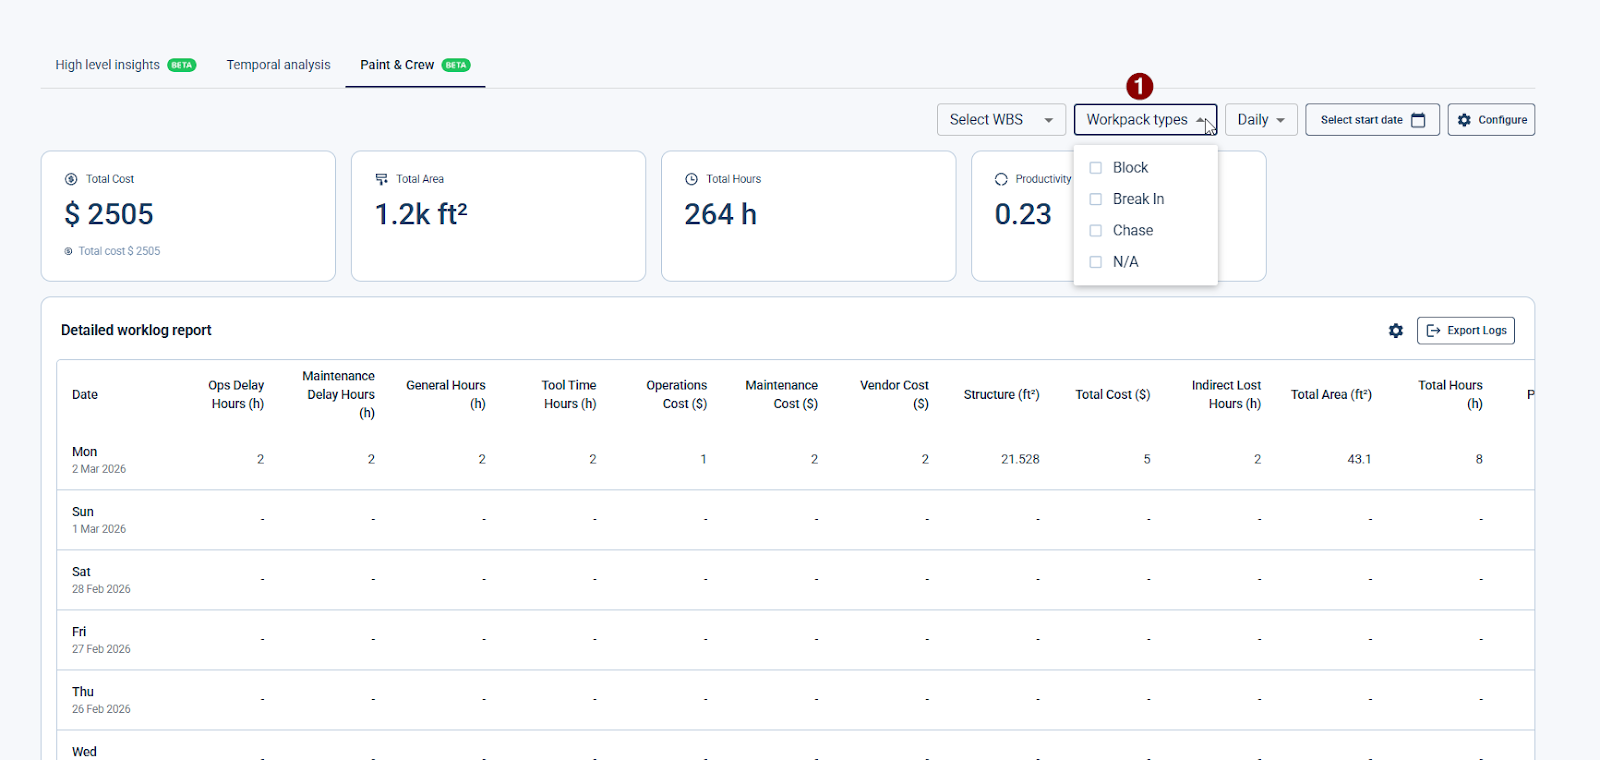Viewport: 1600px width, 760px height.
Task: Open worklog table settings gear icon
Action: coord(1395,331)
